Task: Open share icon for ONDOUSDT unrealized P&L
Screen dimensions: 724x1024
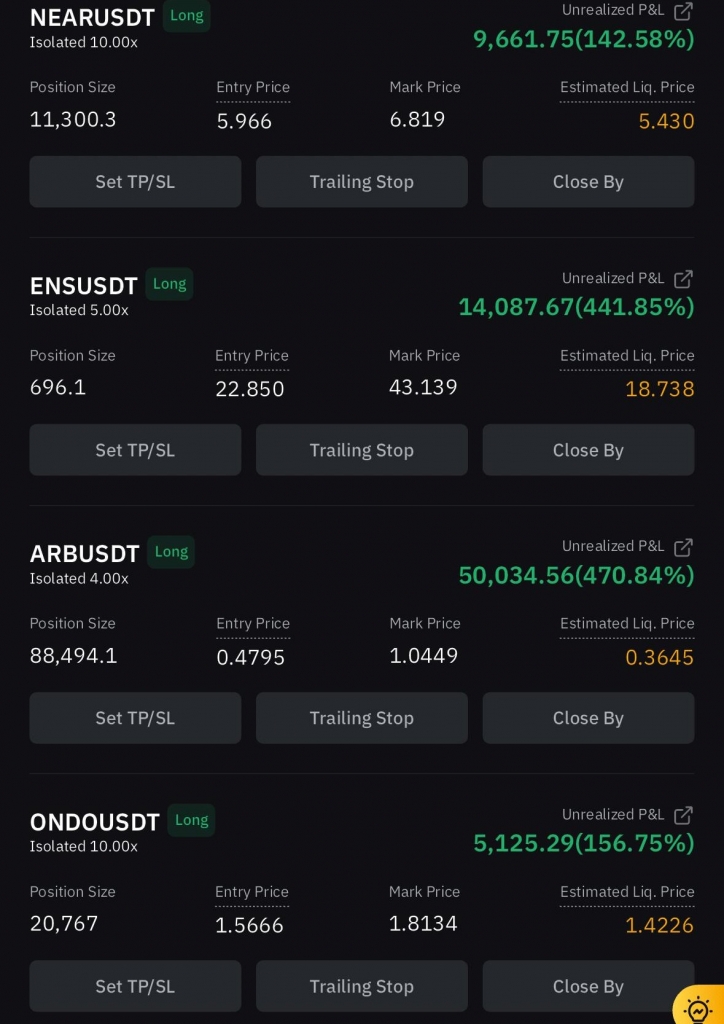Action: coord(683,815)
